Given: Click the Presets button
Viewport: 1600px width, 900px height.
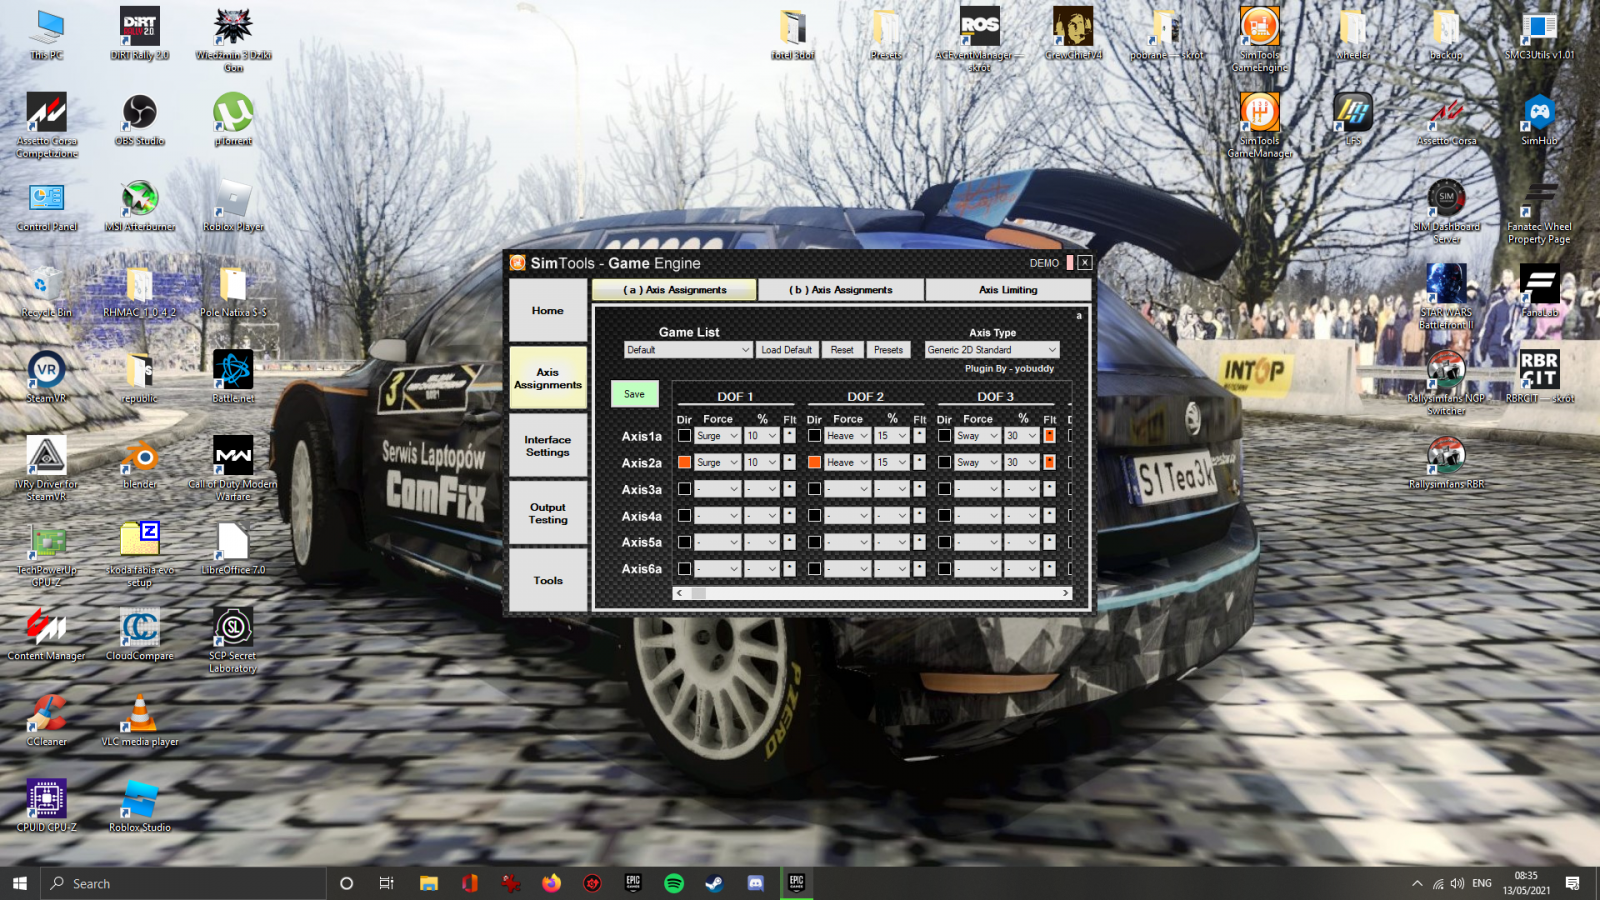Looking at the screenshot, I should (888, 350).
